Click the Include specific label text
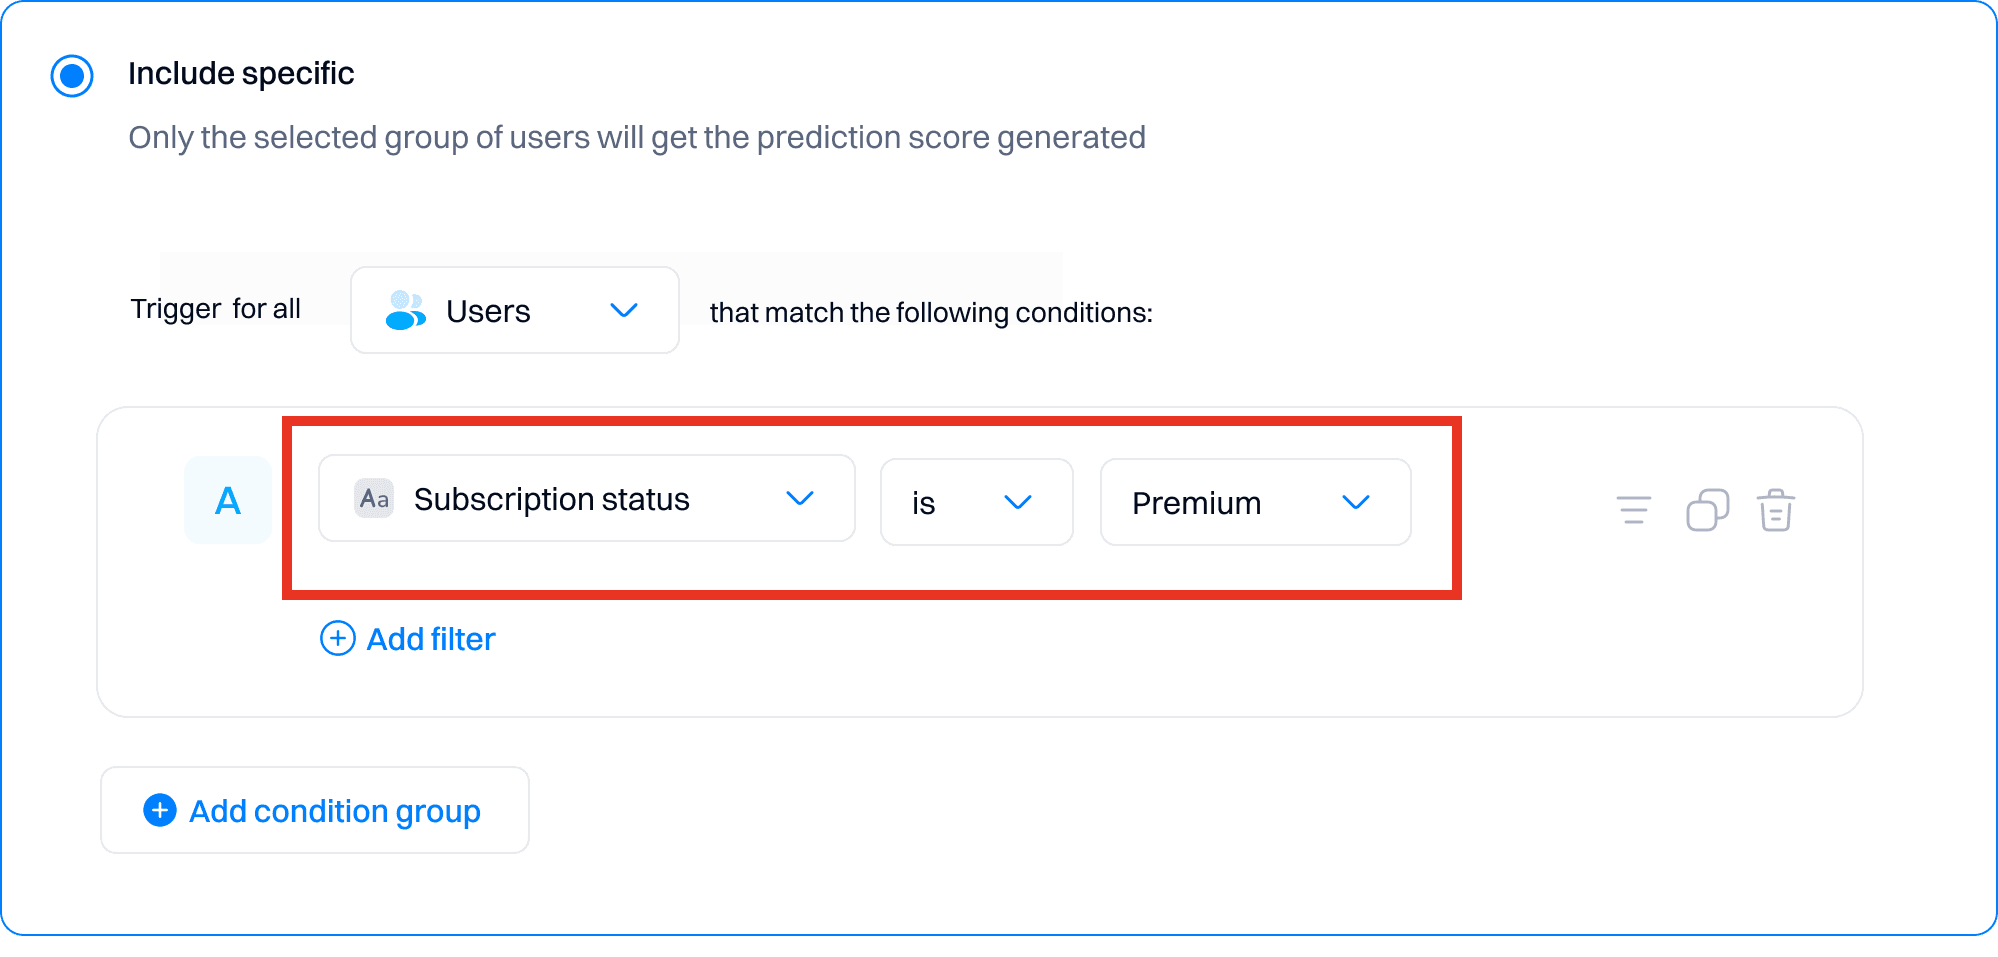Viewport: 1998px width, 957px height. coord(241,73)
